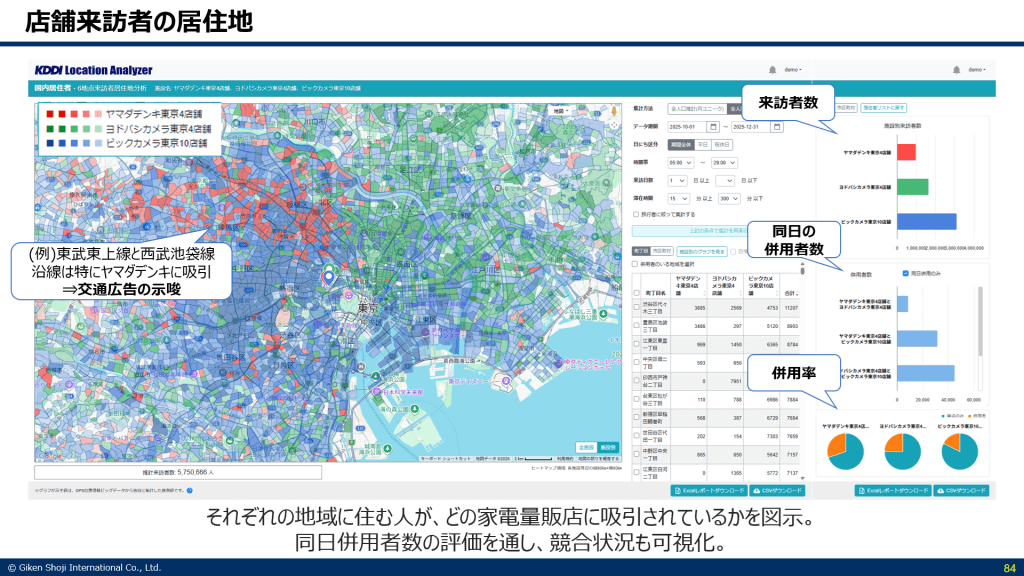The image size is (1024, 576).
Task: Open notifications bell beside left demo menu
Action: (x=773, y=70)
